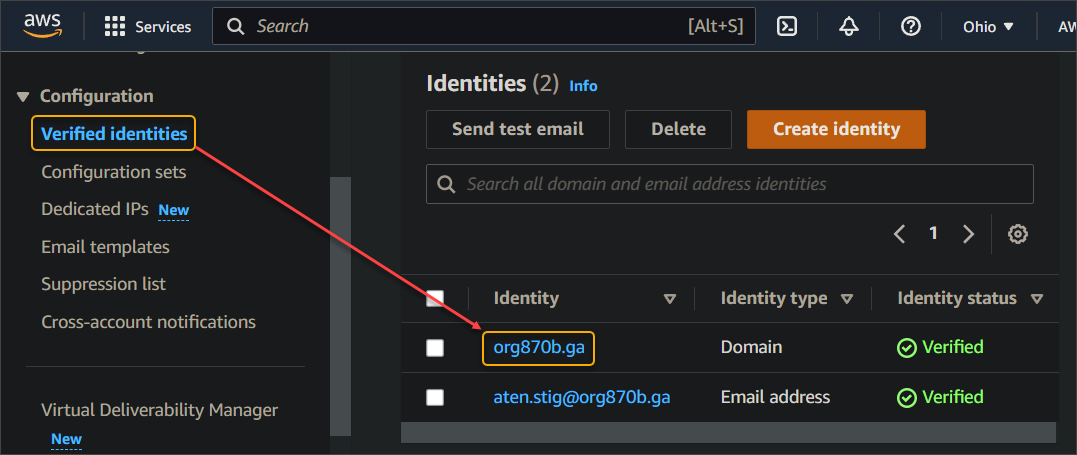
Task: Open Cross-account notifications in sidebar
Action: [x=148, y=322]
